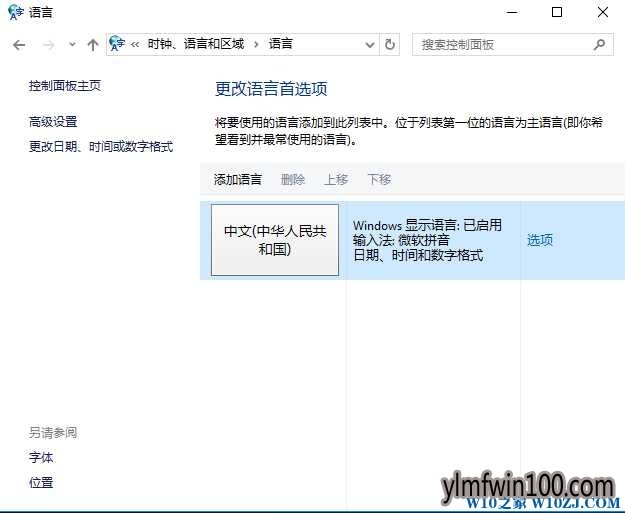Screen dimensions: 625x513
Task: Click 下移 in the toolbar
Action: tap(379, 179)
